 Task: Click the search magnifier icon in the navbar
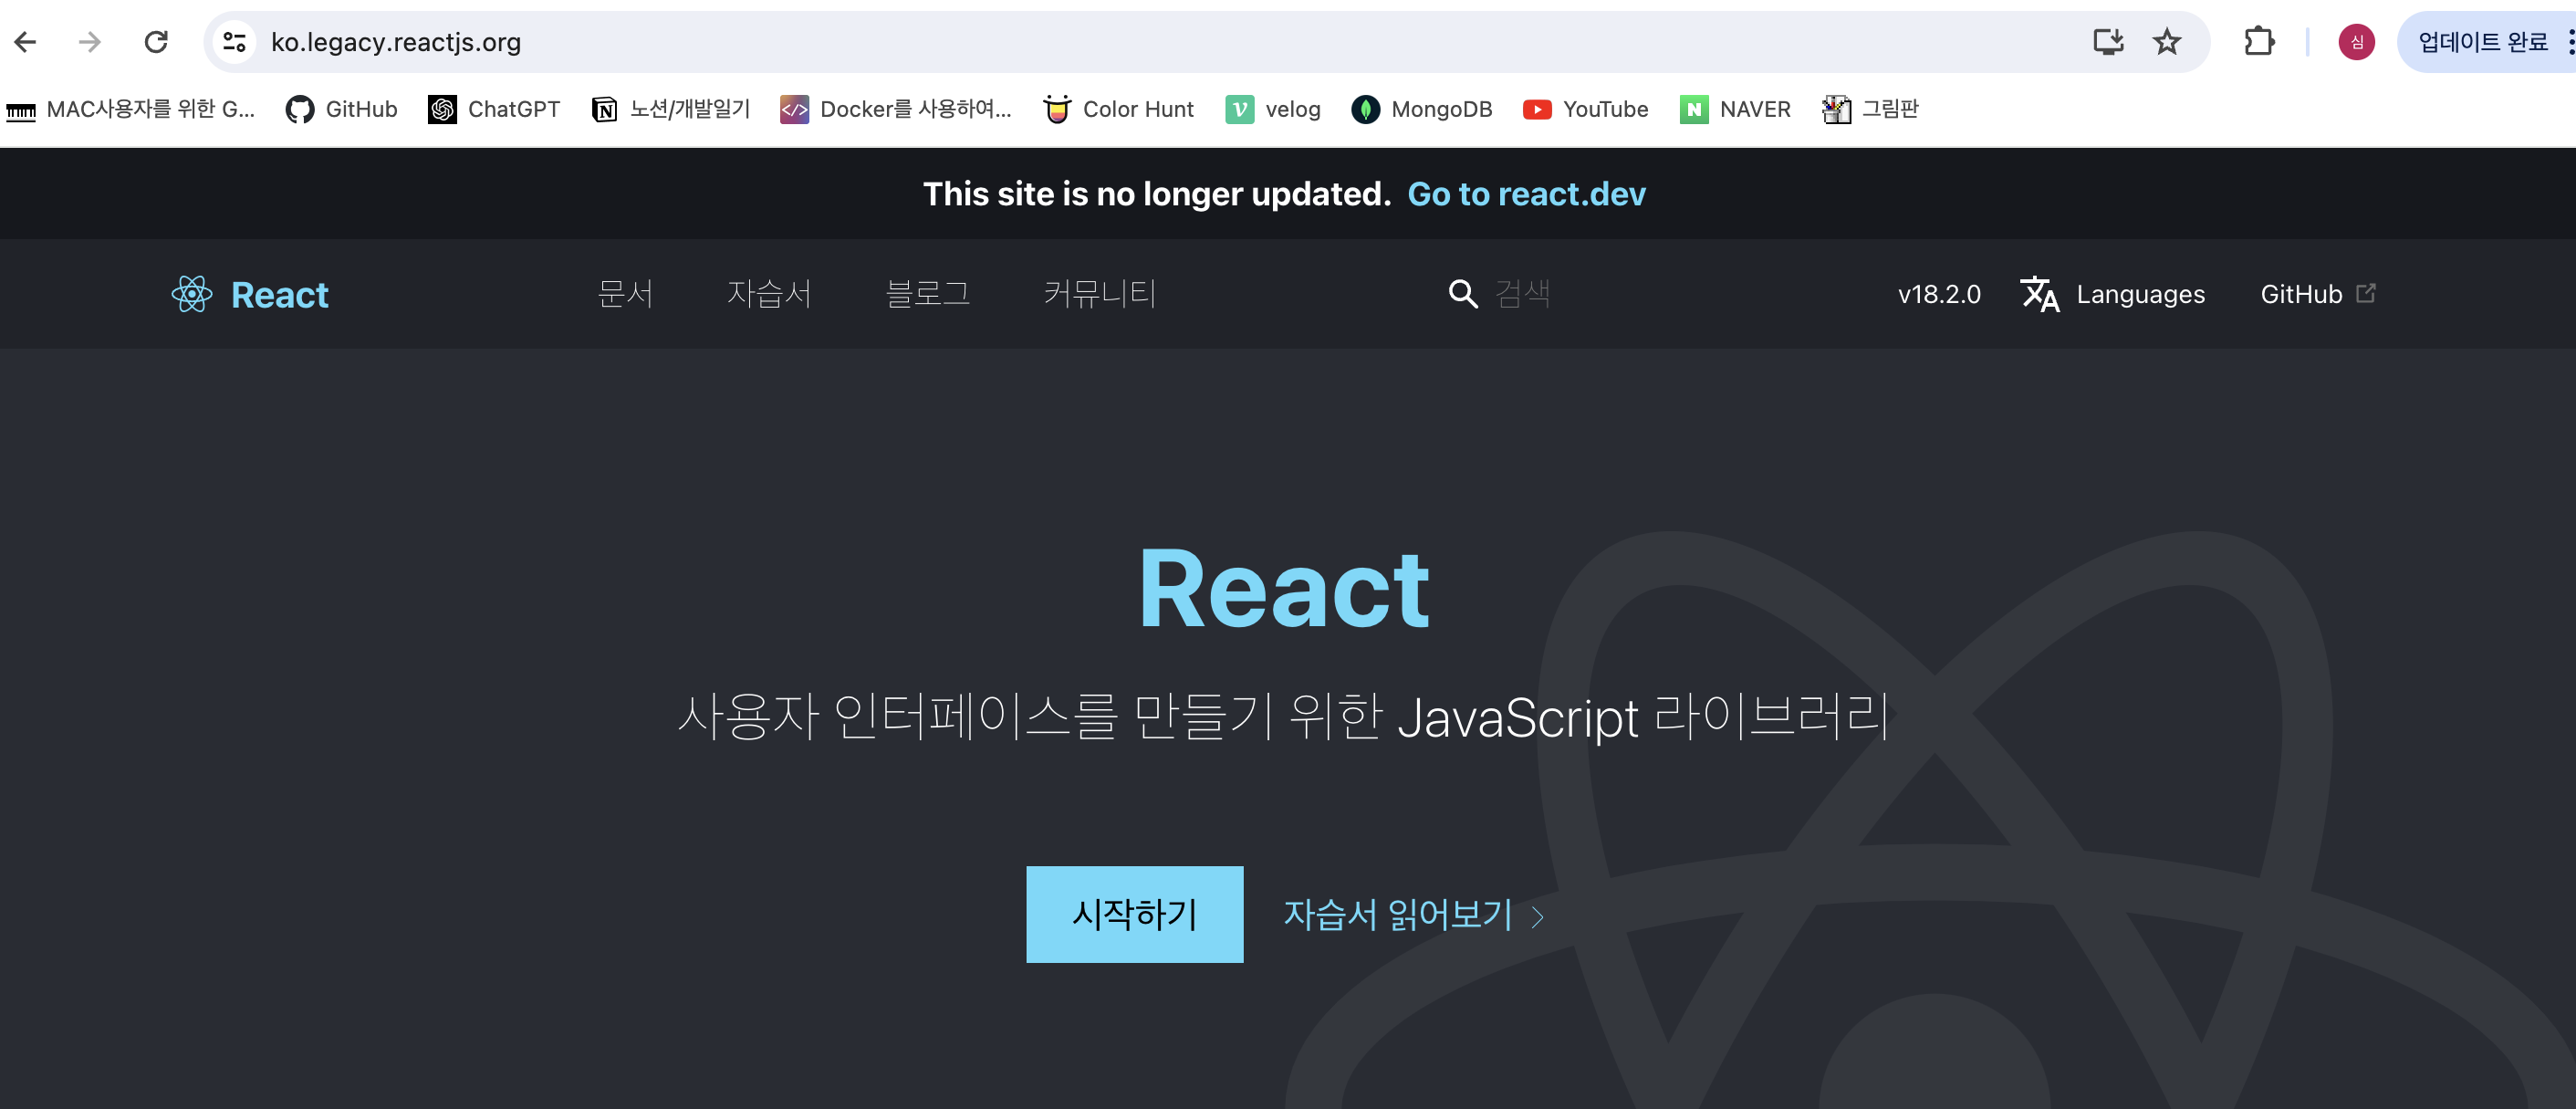tap(1462, 294)
